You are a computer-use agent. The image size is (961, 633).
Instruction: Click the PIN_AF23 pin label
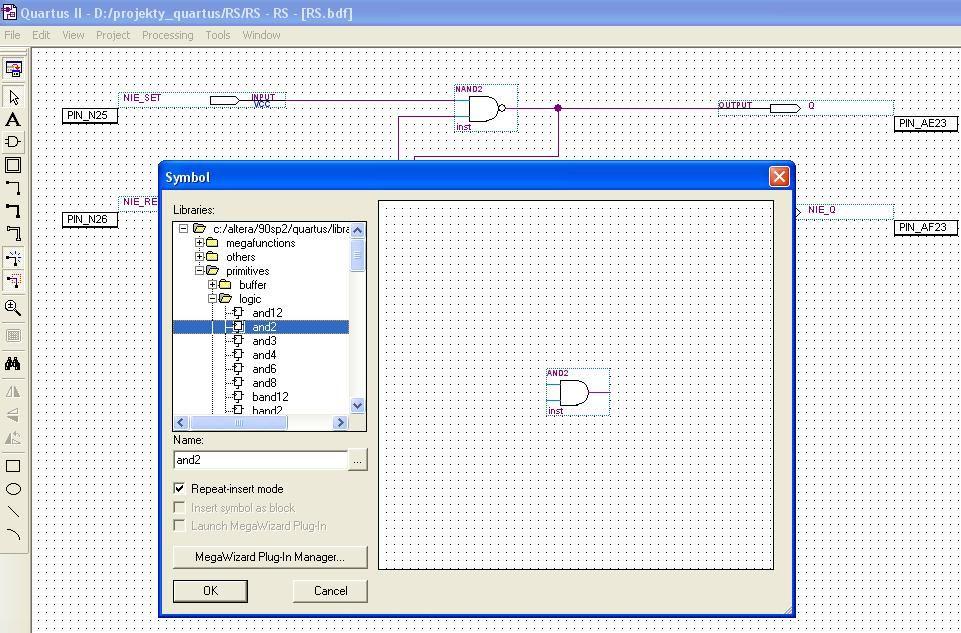click(x=923, y=227)
